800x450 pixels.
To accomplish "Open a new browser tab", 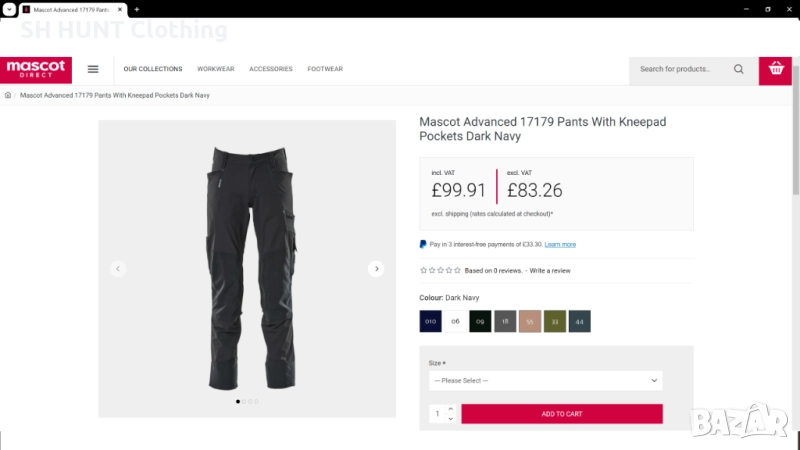I will (x=136, y=9).
